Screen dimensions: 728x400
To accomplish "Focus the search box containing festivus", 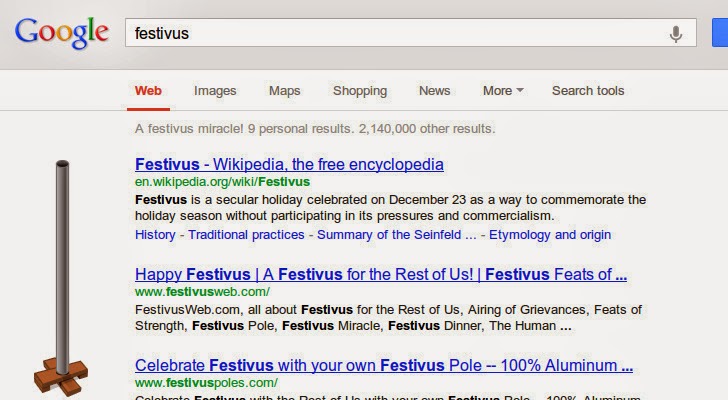I will [x=410, y=32].
